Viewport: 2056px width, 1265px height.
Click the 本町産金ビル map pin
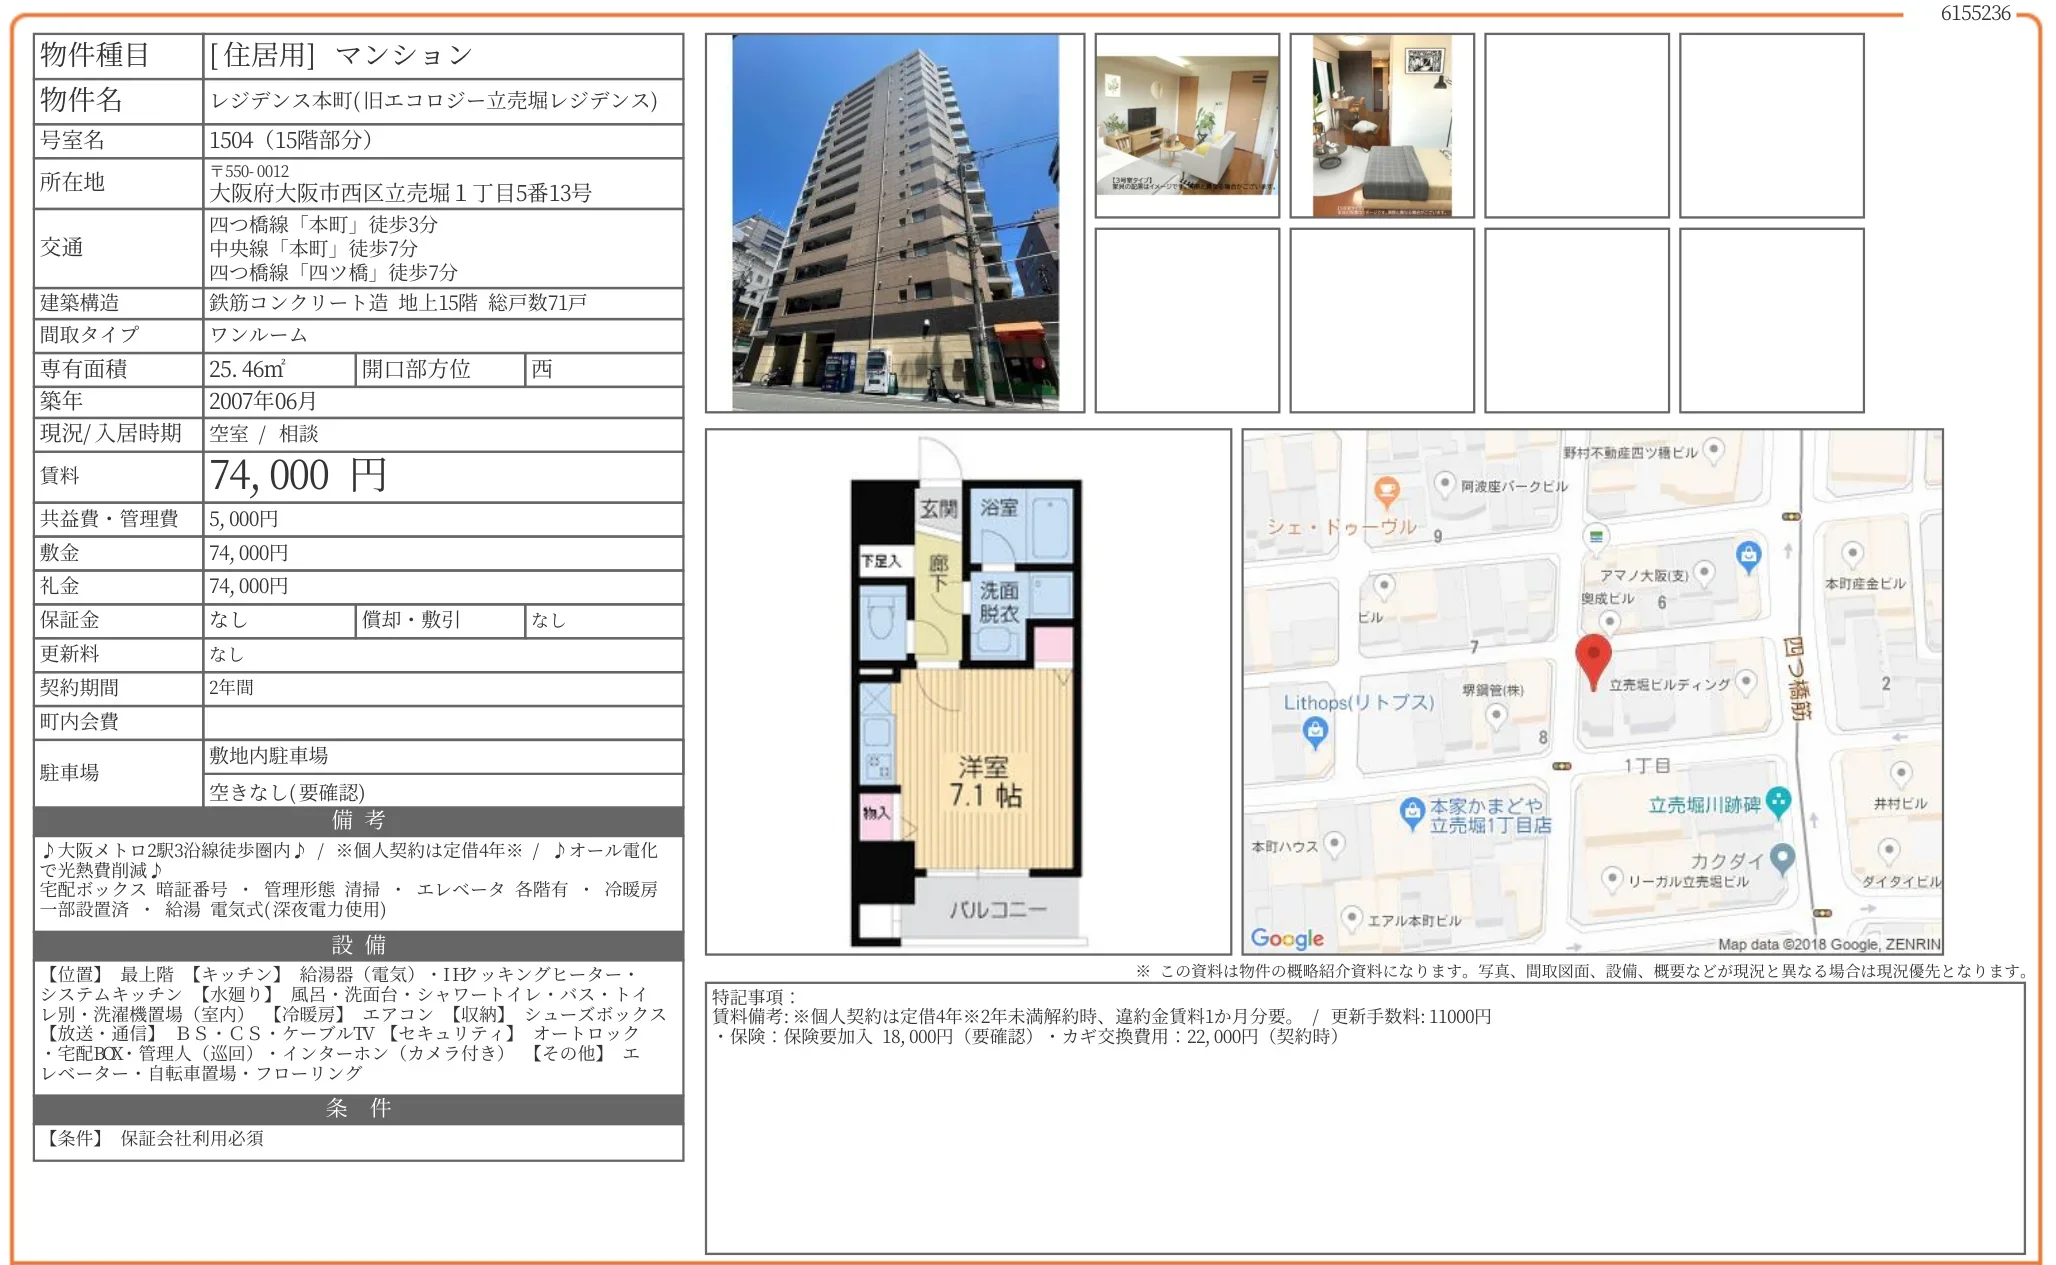click(x=1853, y=551)
